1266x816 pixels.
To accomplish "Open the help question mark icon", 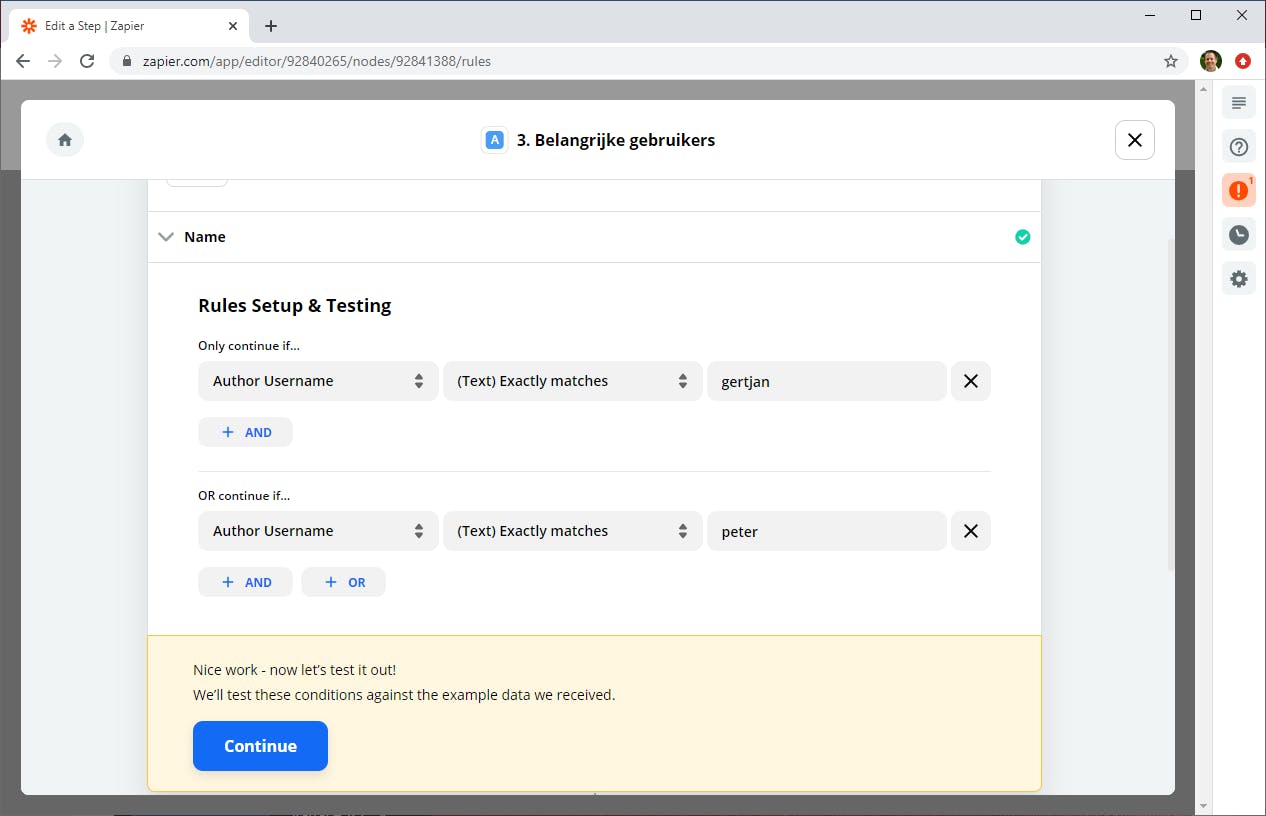I will (1239, 148).
